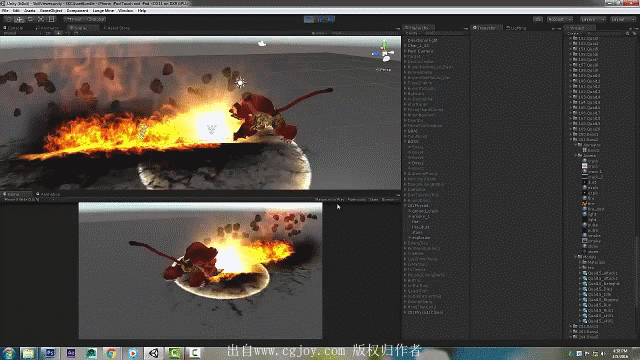This screenshot has height=360, width=640.
Task: Open the Edit menu
Action: [16, 11]
